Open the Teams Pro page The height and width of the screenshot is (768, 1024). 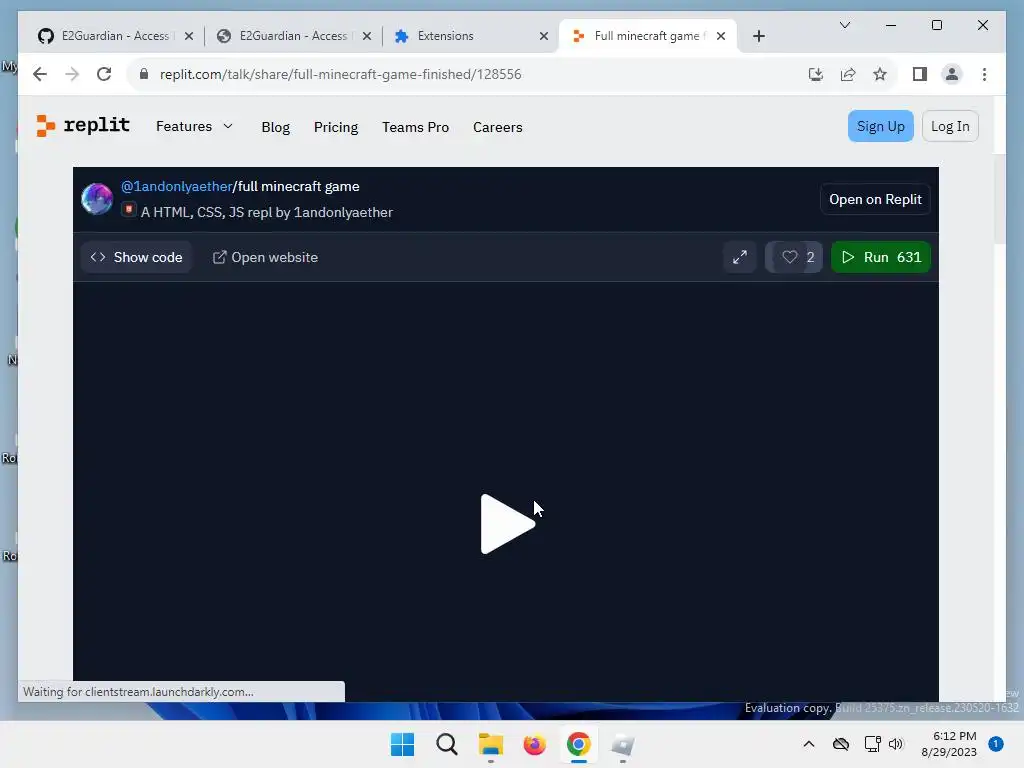point(415,127)
